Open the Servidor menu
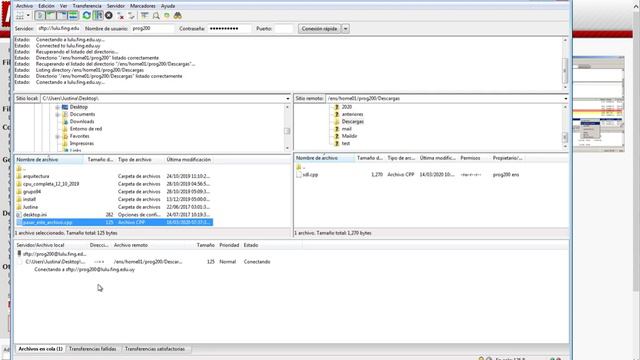640x360 pixels. (116, 6)
